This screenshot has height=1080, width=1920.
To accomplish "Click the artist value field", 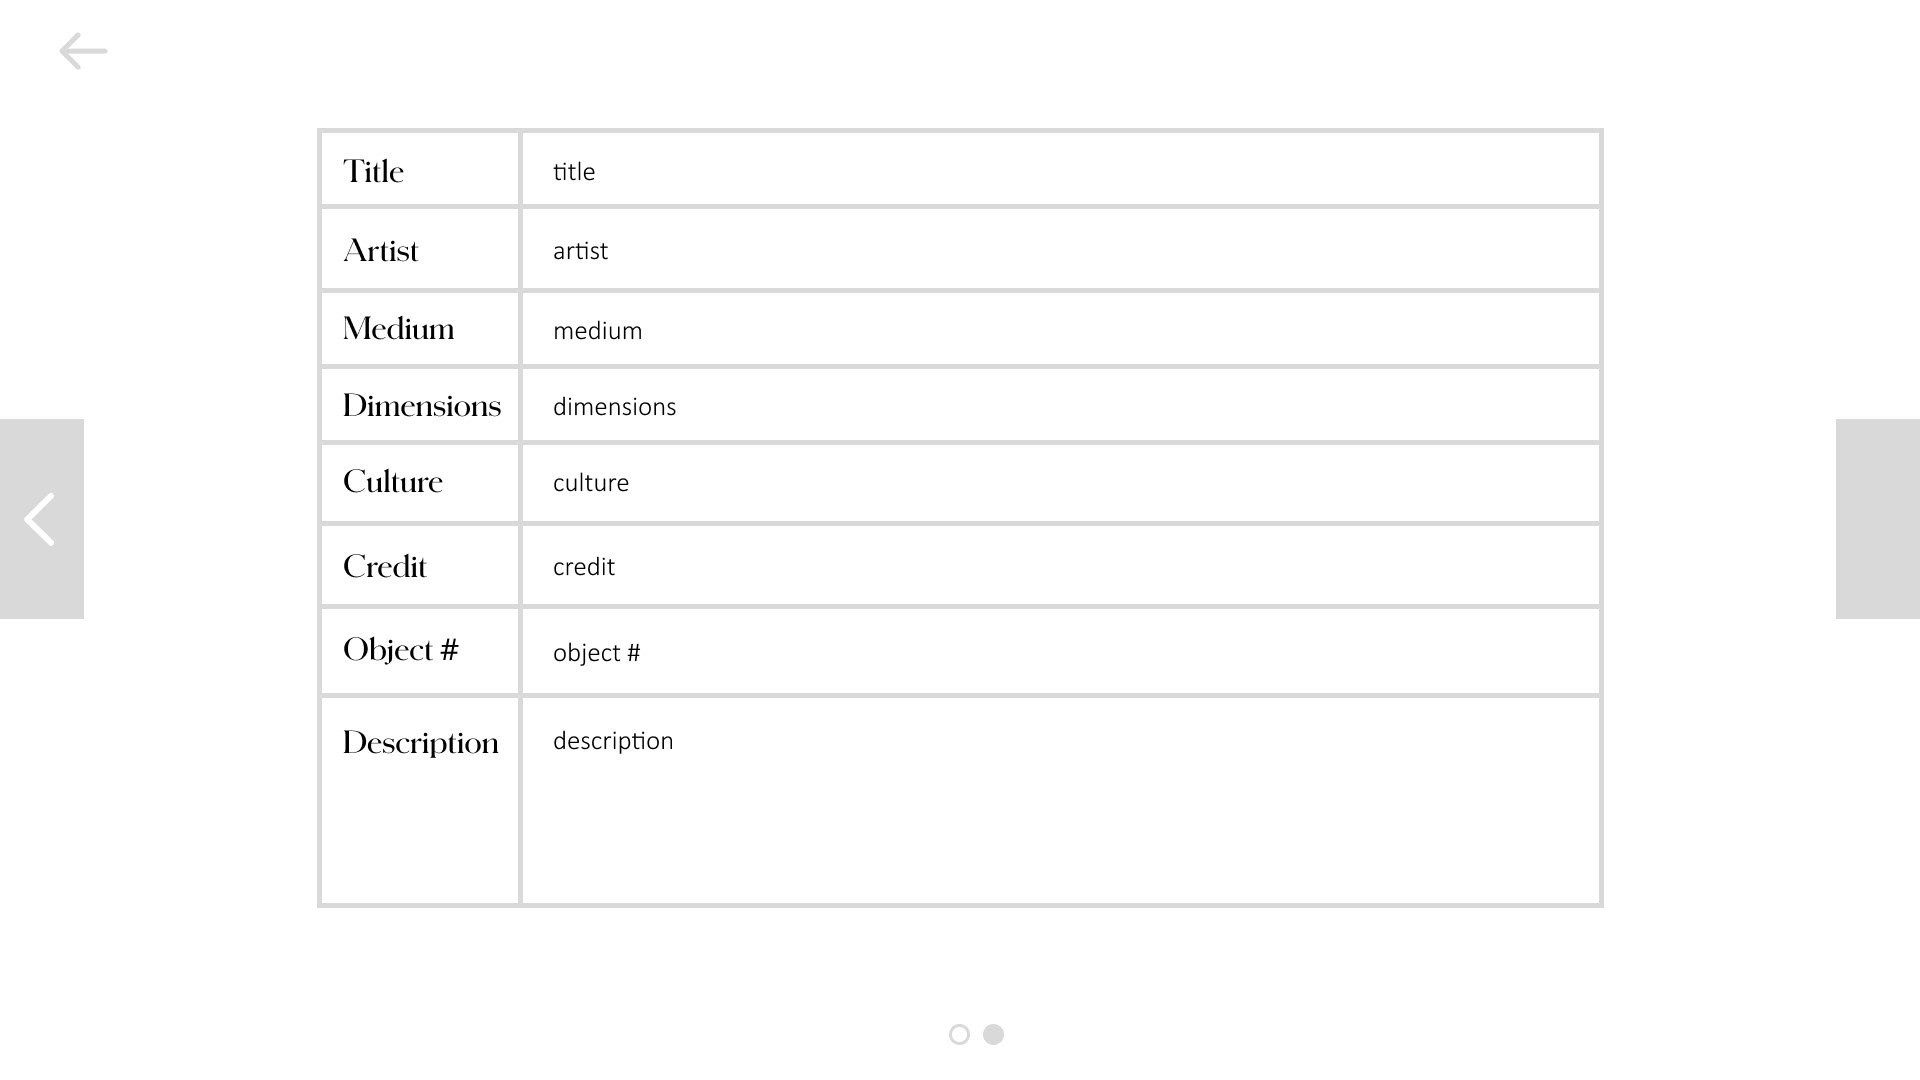I will 1060,250.
